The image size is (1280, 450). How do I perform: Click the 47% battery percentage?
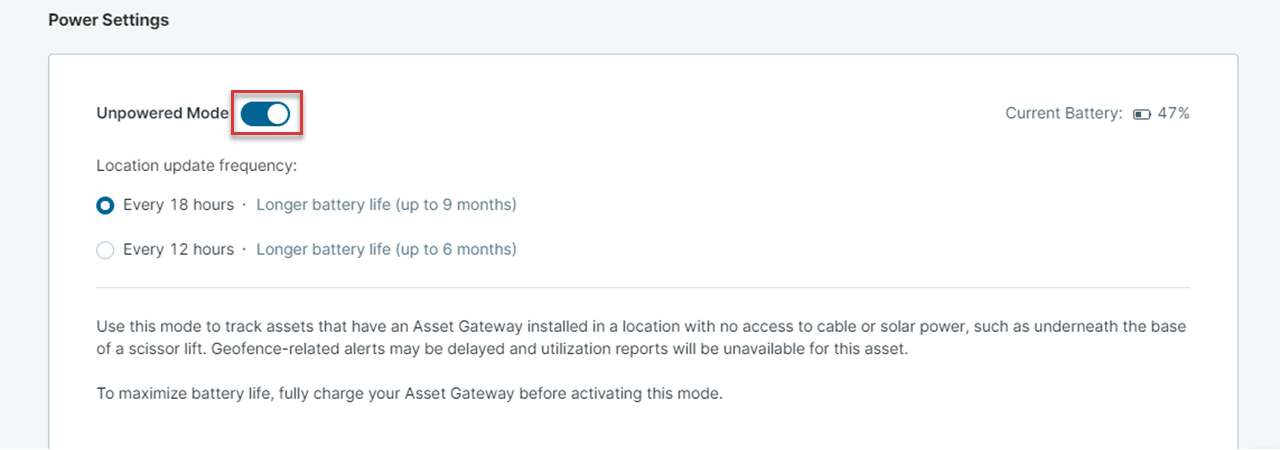tap(1173, 114)
